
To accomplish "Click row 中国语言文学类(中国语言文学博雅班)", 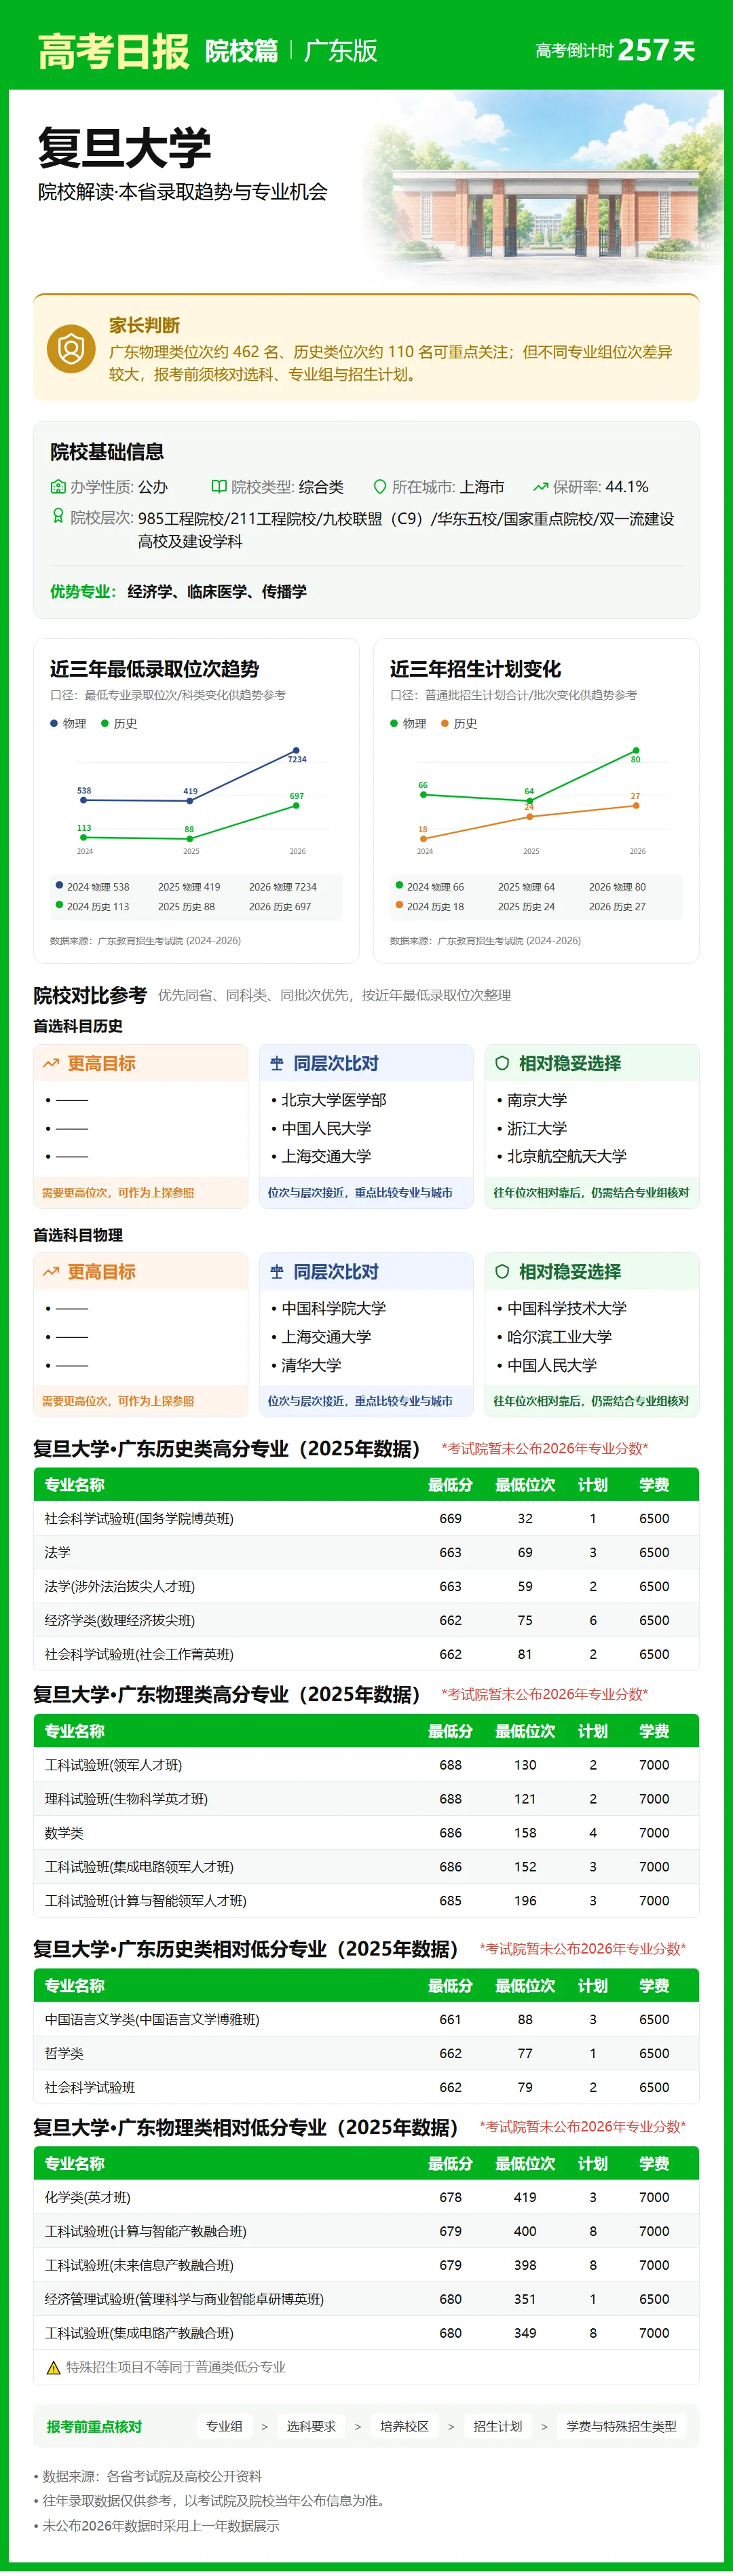I will 366,2019.
